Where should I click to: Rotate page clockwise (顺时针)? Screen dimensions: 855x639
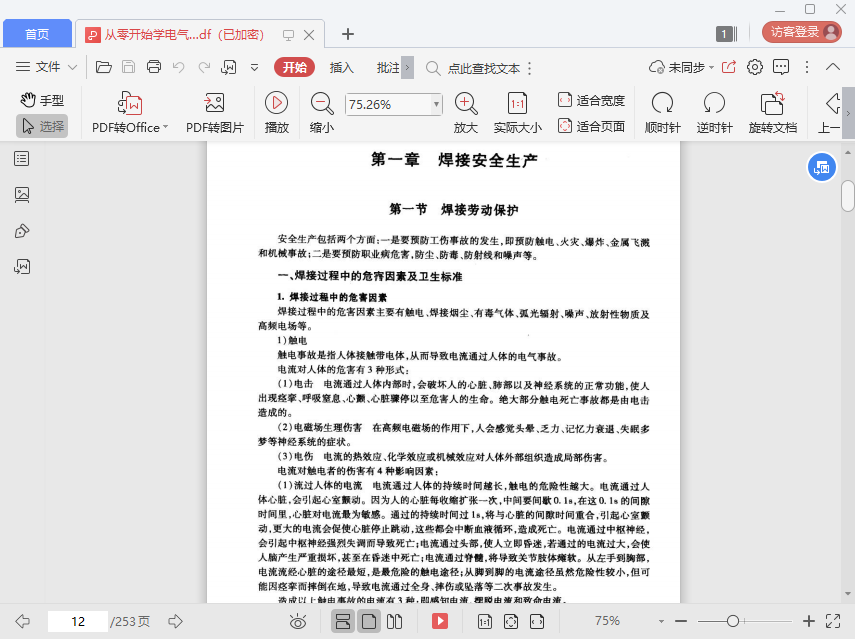663,113
